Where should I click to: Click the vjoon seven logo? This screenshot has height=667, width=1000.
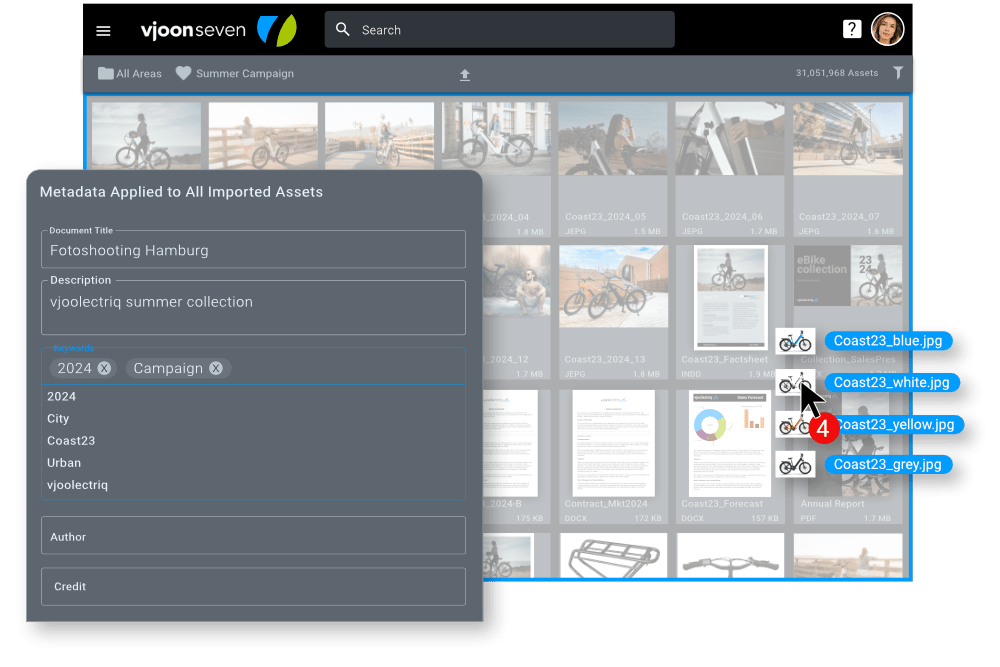coord(194,29)
